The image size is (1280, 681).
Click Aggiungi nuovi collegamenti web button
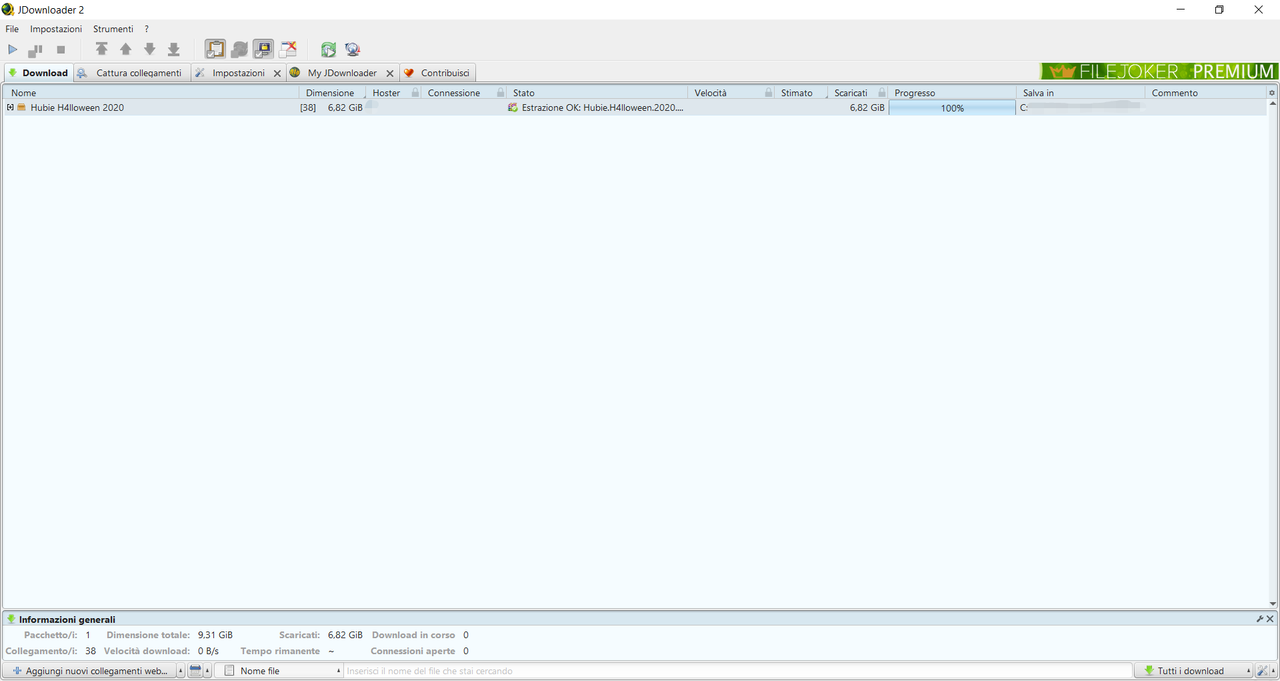tap(89, 671)
